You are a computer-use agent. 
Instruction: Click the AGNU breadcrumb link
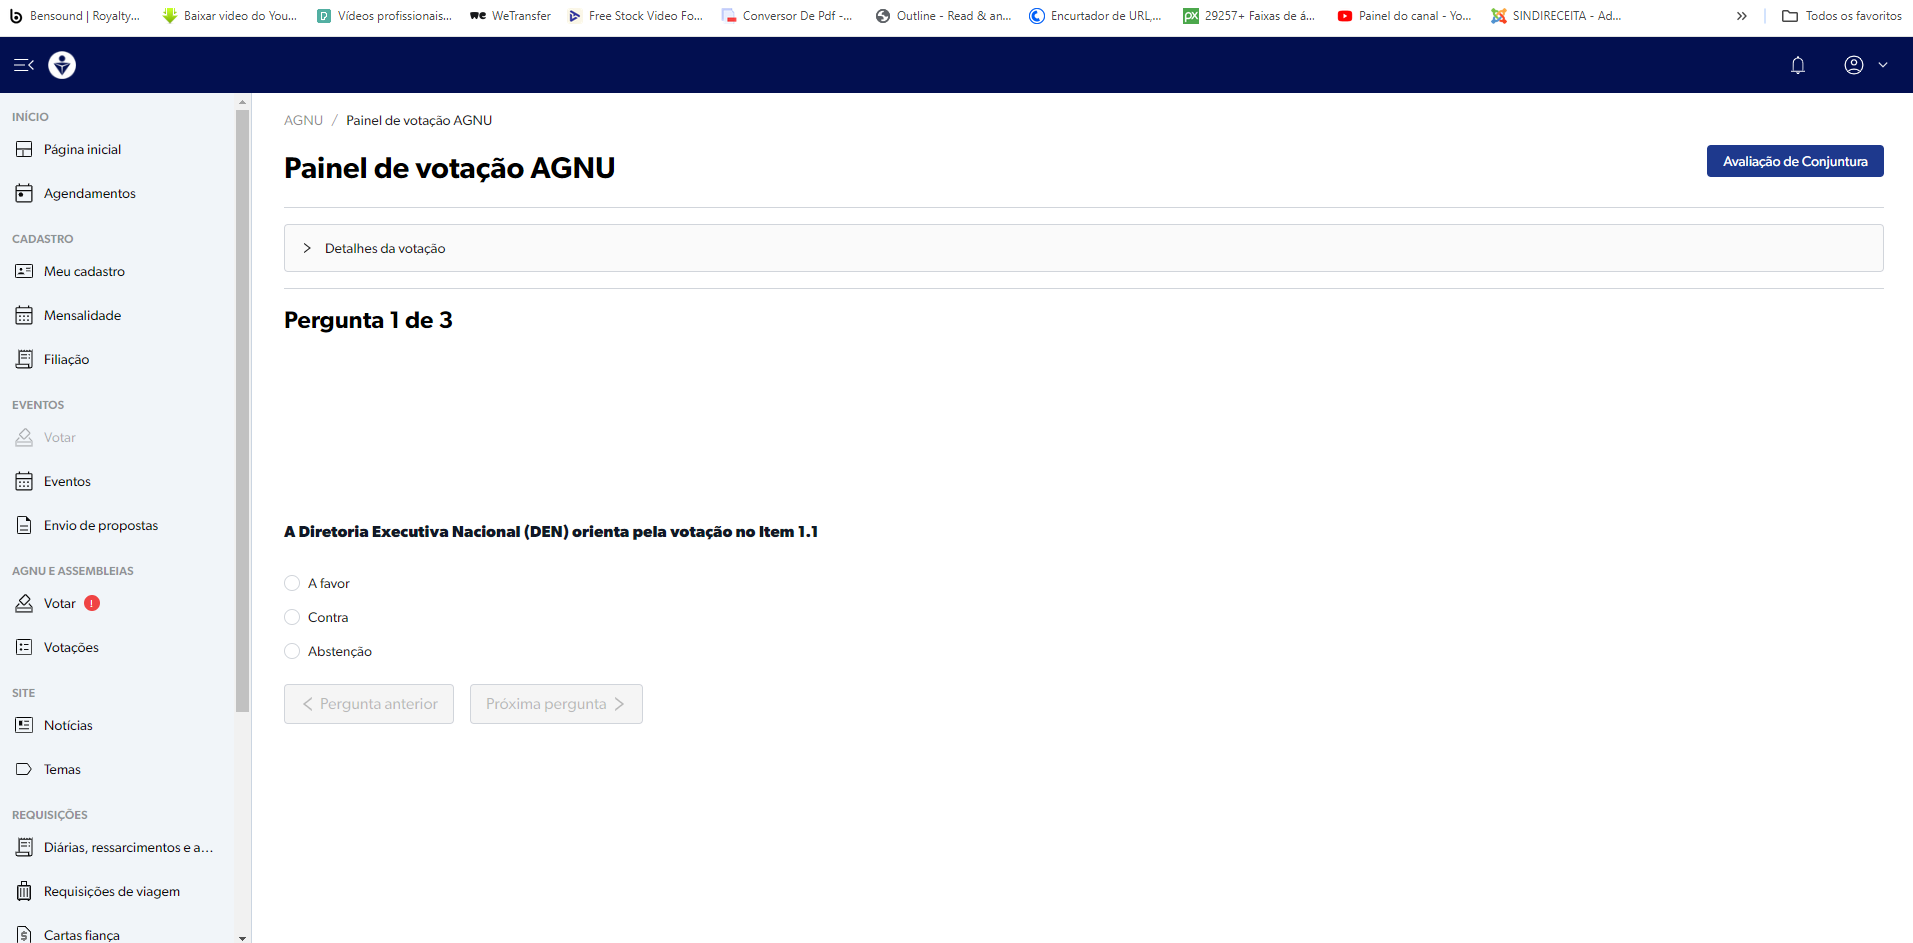pos(303,121)
